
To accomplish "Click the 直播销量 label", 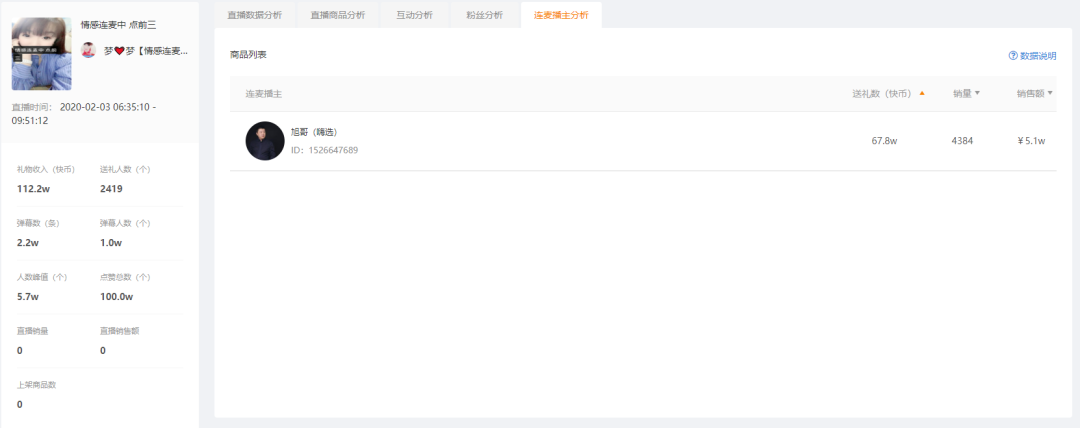I will [x=32, y=331].
